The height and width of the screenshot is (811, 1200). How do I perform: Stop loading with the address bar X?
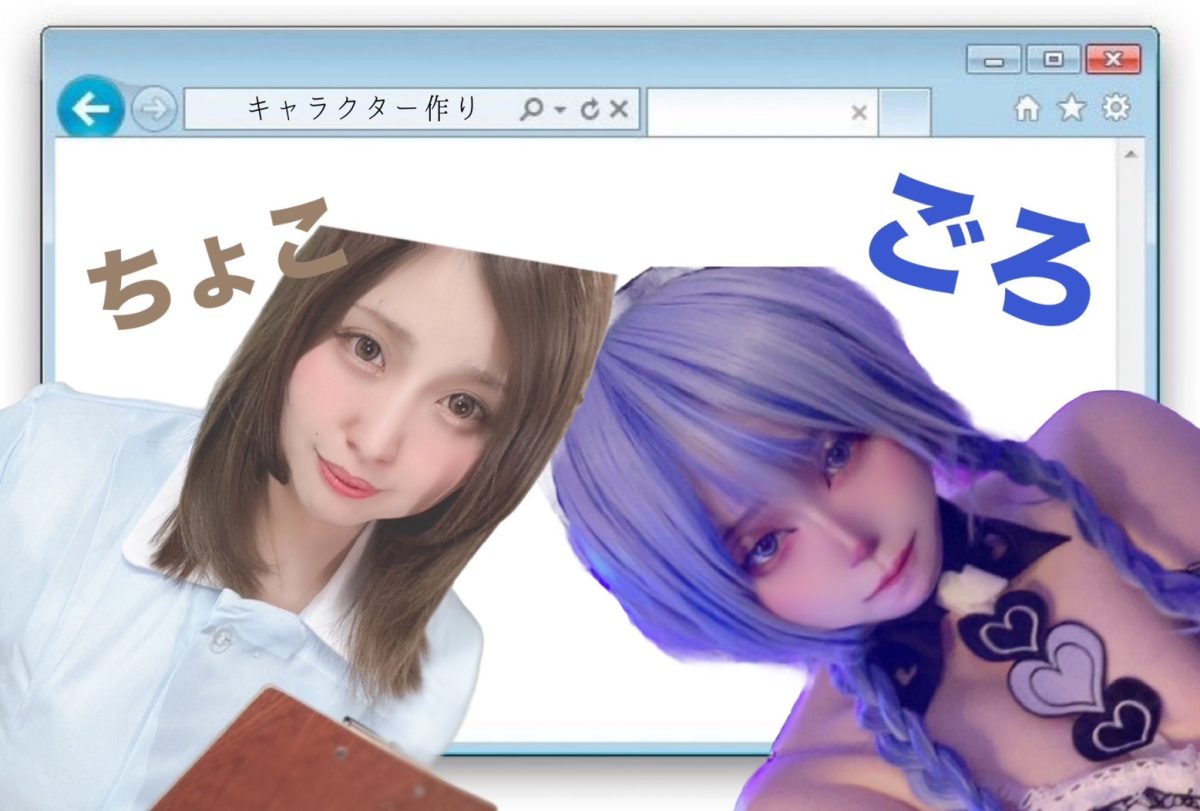[619, 109]
